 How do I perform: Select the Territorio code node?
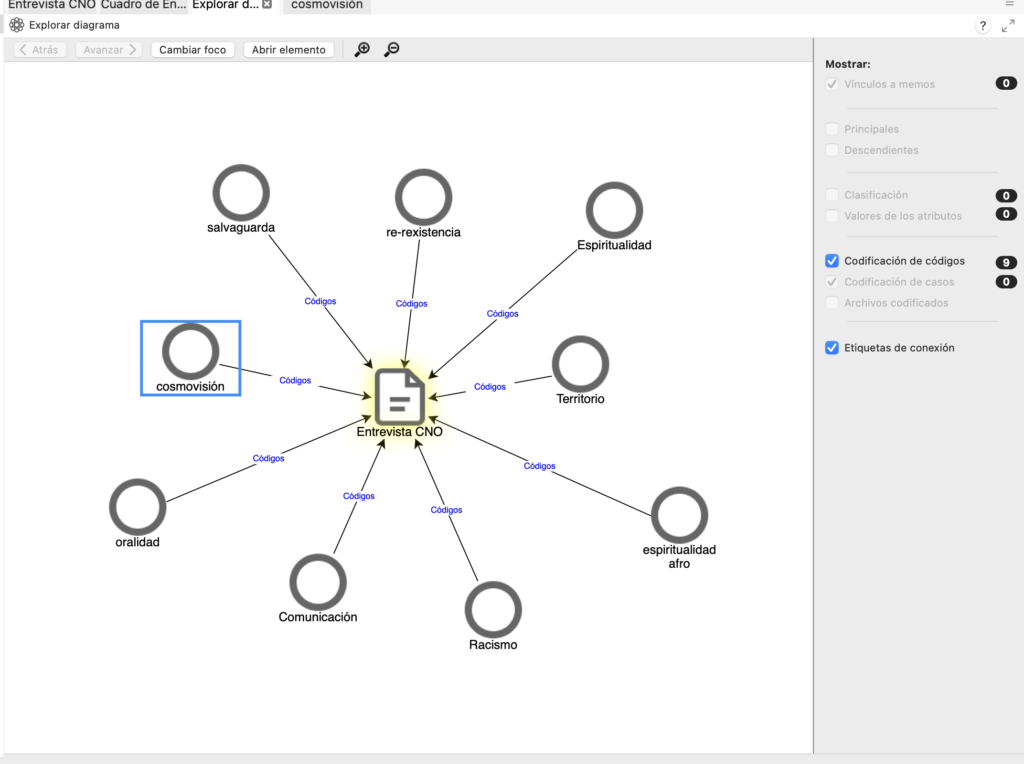(x=580, y=364)
